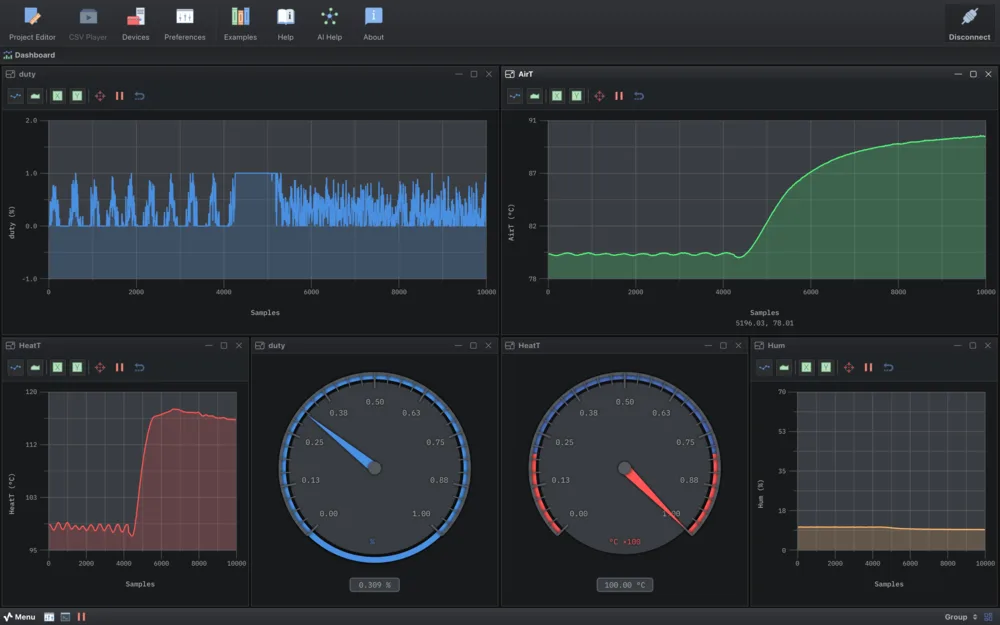Toggle X axis in top duty plot

(57, 96)
